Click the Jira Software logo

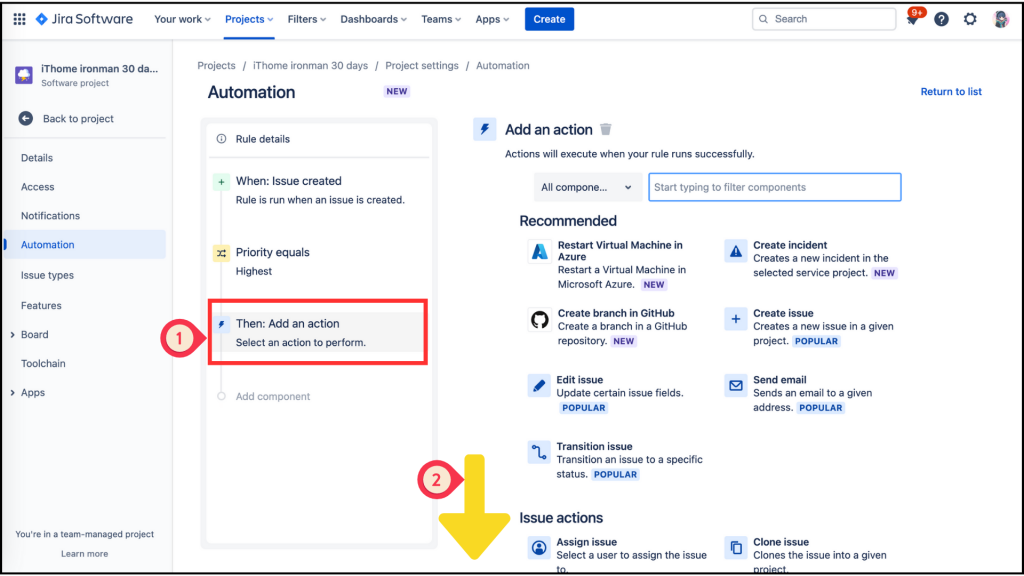tap(84, 19)
